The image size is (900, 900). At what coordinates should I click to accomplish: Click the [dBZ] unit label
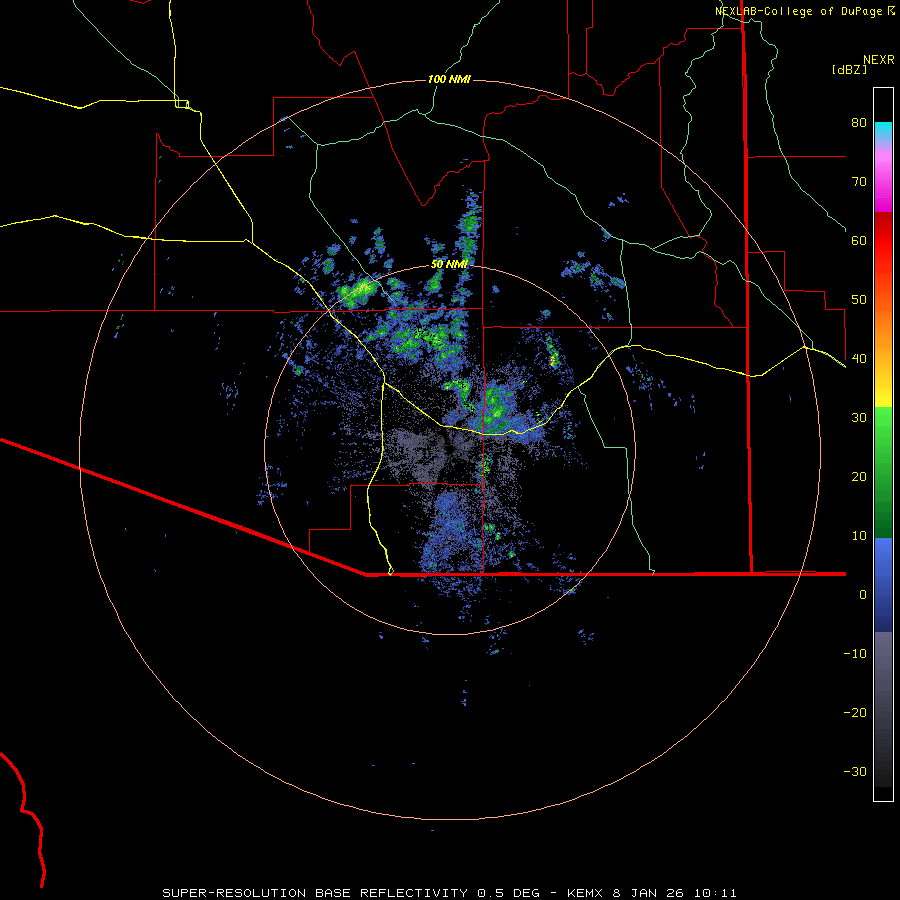click(849, 69)
